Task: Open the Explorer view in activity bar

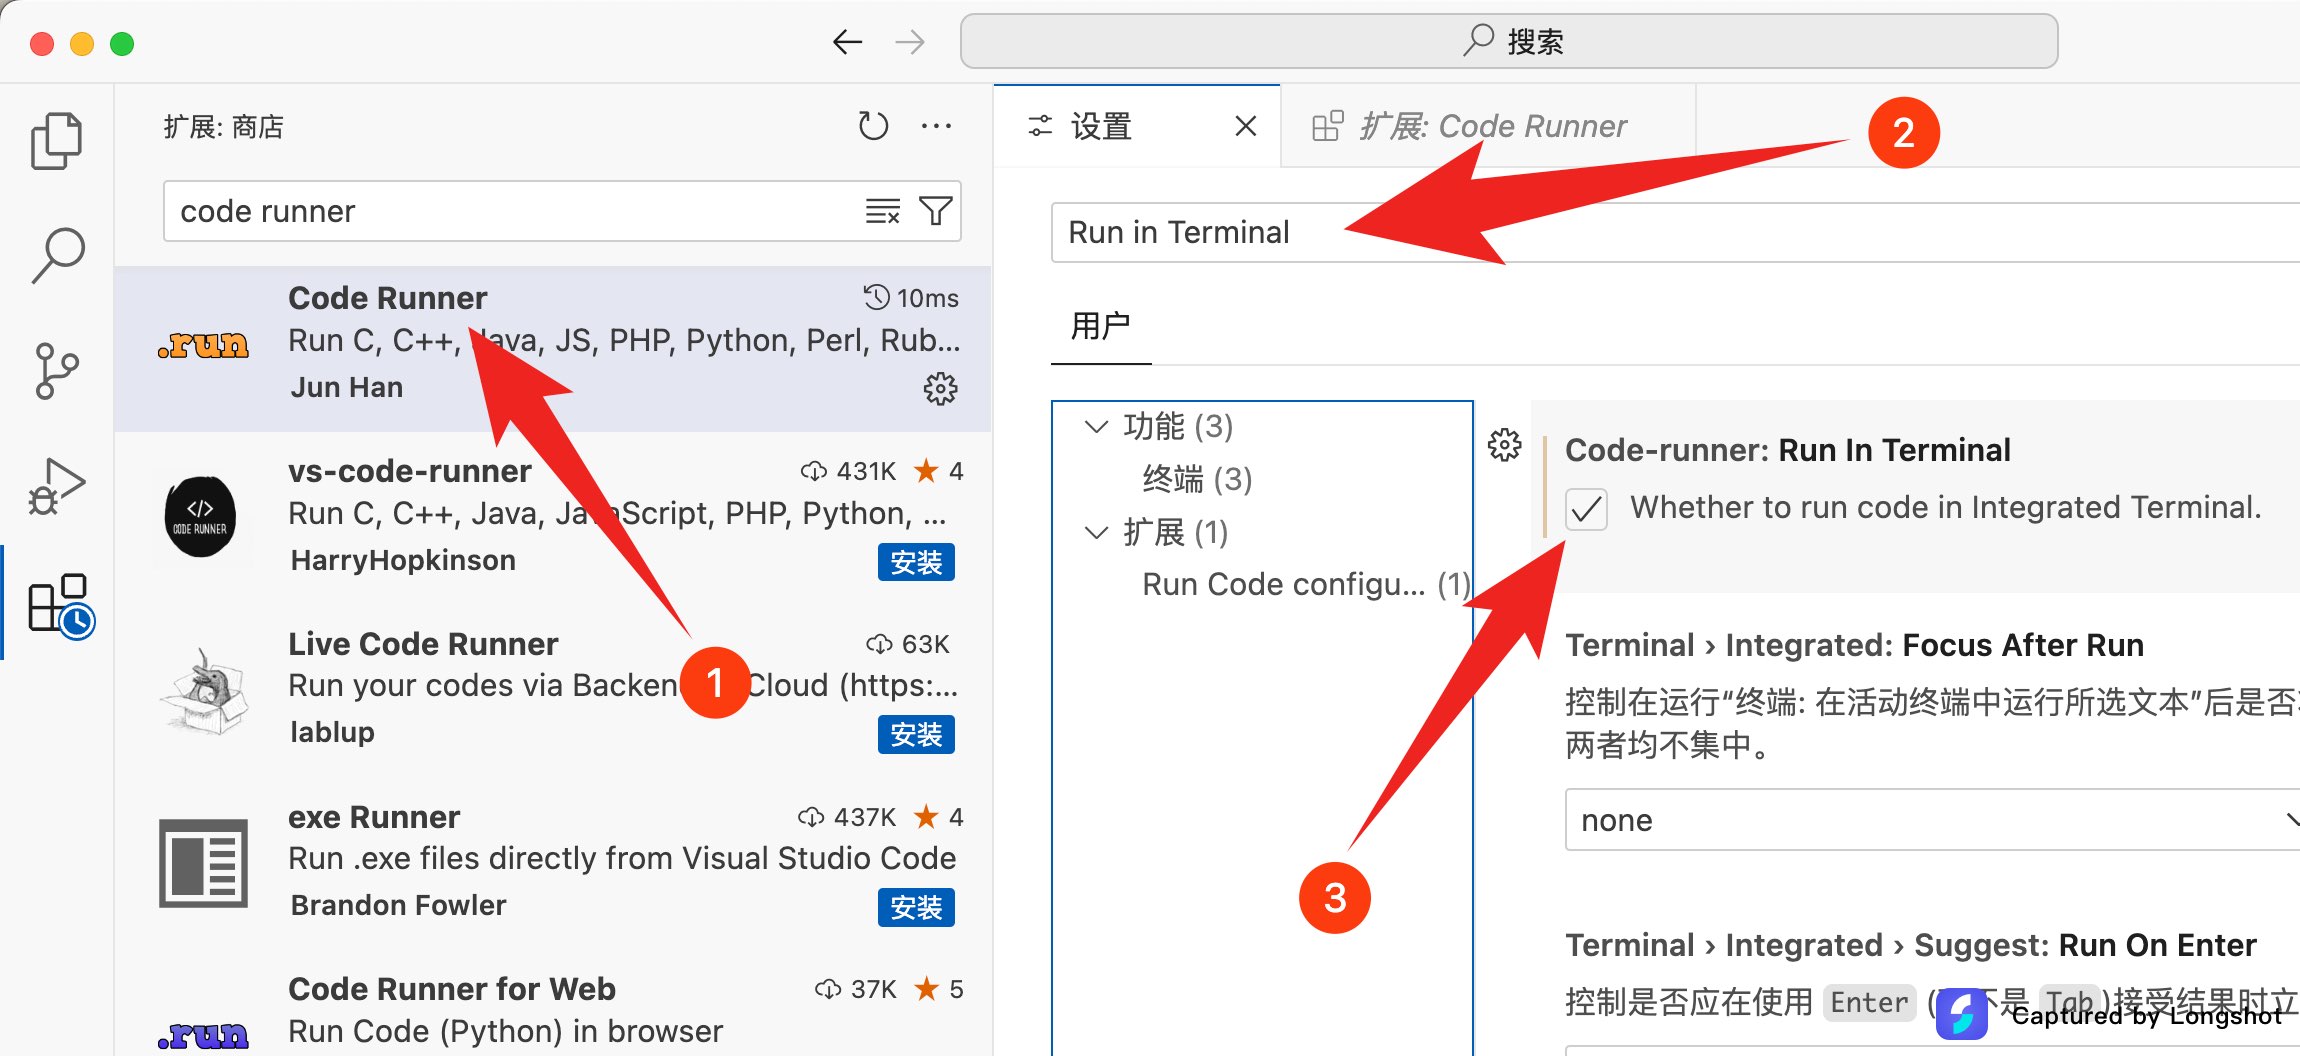Action: point(57,141)
